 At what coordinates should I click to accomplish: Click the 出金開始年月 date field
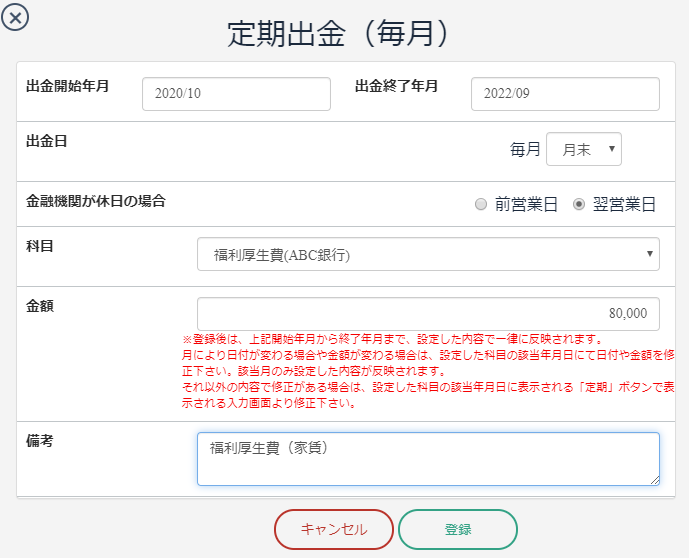tap(236, 94)
